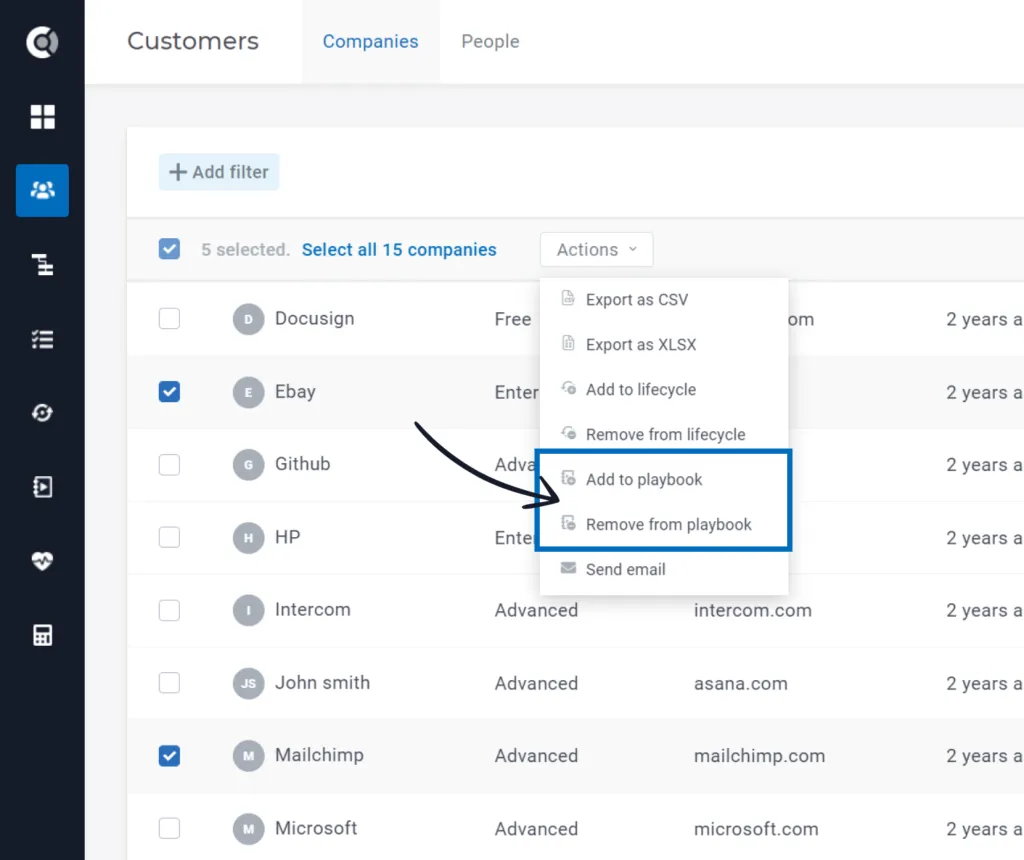Open the health heart icon in sidebar

tap(42, 561)
